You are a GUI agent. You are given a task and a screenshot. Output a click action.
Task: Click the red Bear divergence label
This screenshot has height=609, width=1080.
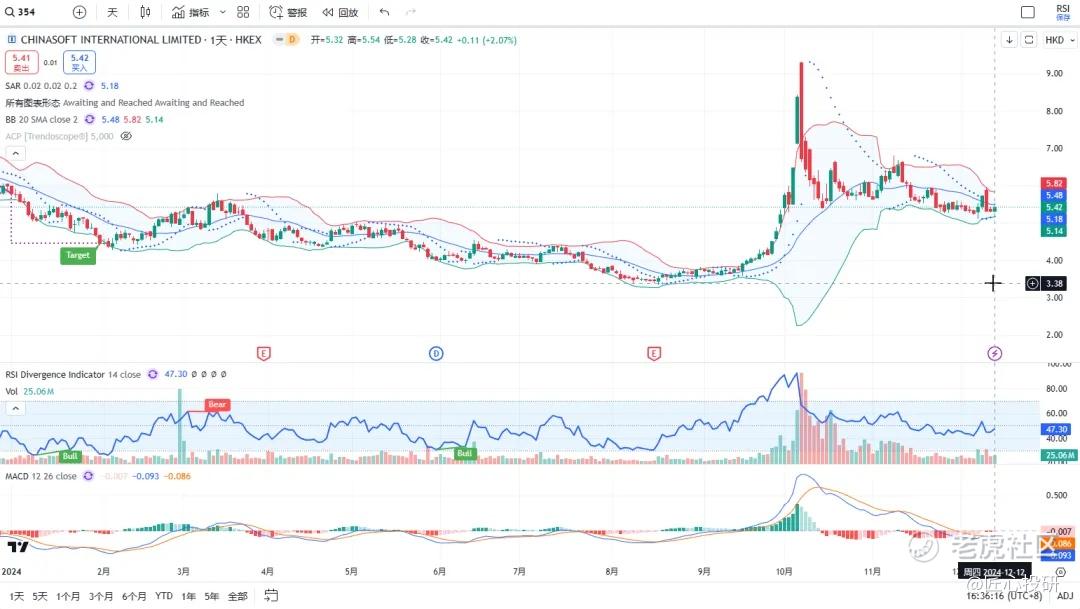pyautogui.click(x=217, y=404)
